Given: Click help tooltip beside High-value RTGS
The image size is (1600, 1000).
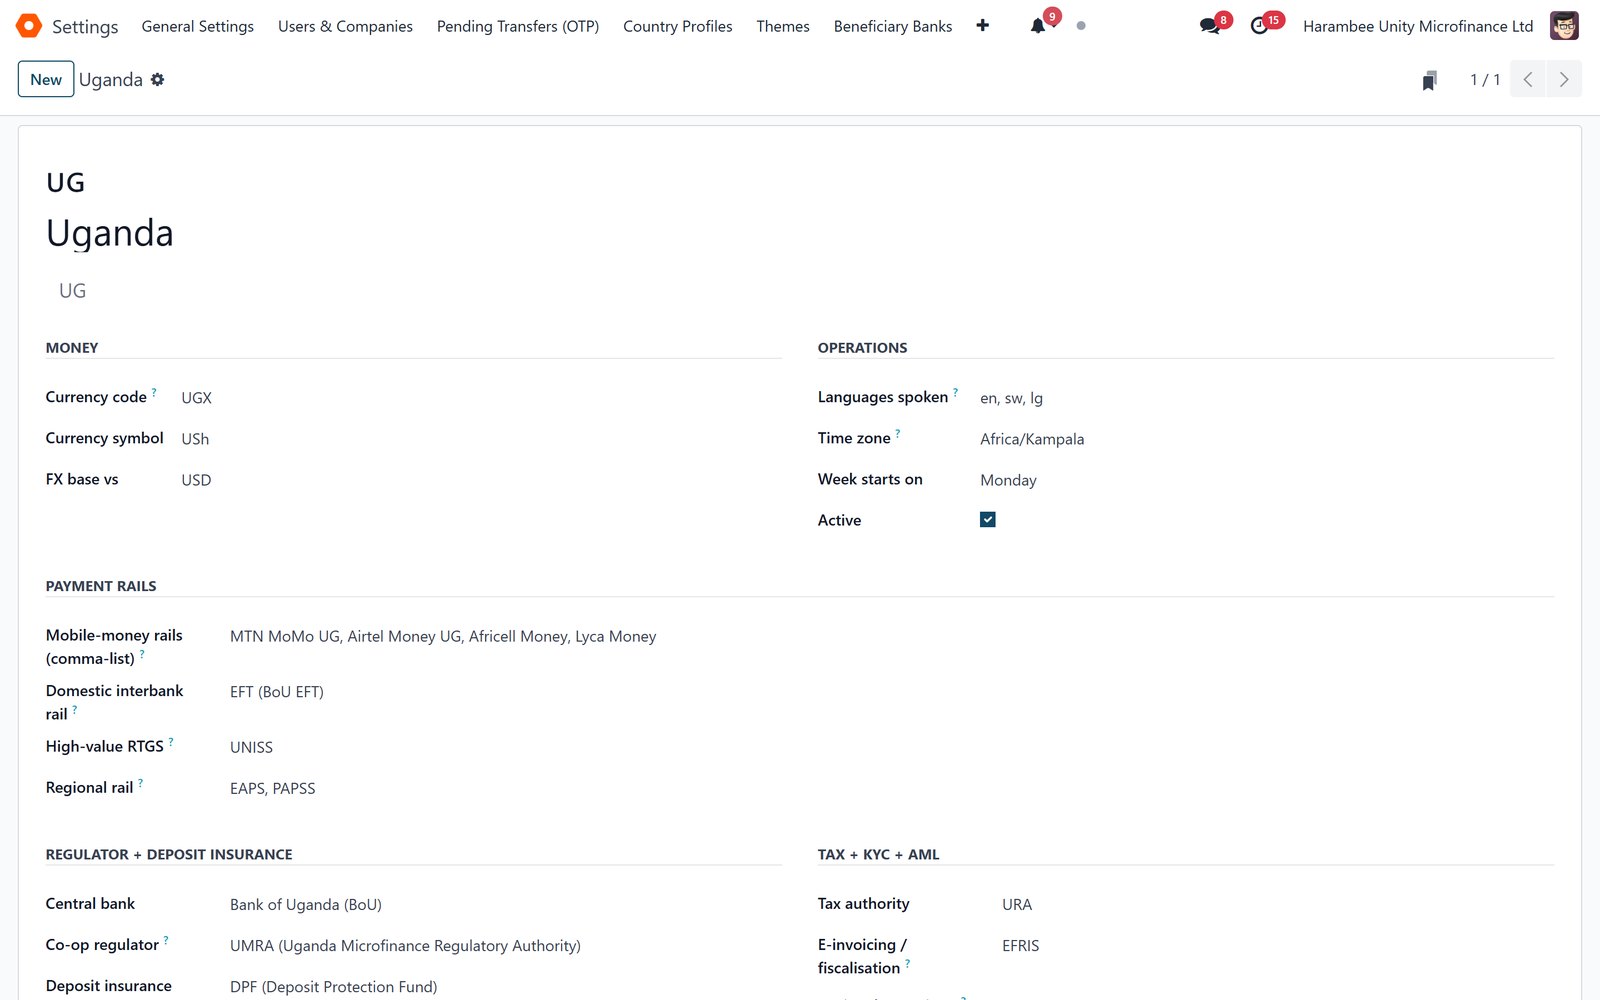Looking at the screenshot, I should click(171, 741).
